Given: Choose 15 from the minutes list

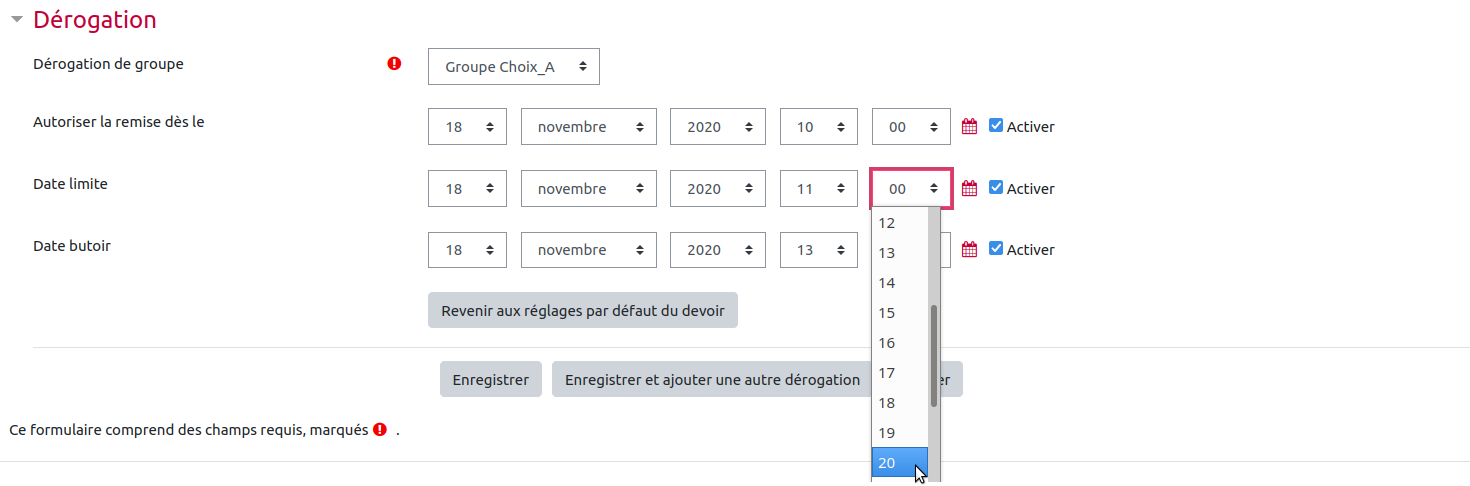Looking at the screenshot, I should pyautogui.click(x=898, y=313).
